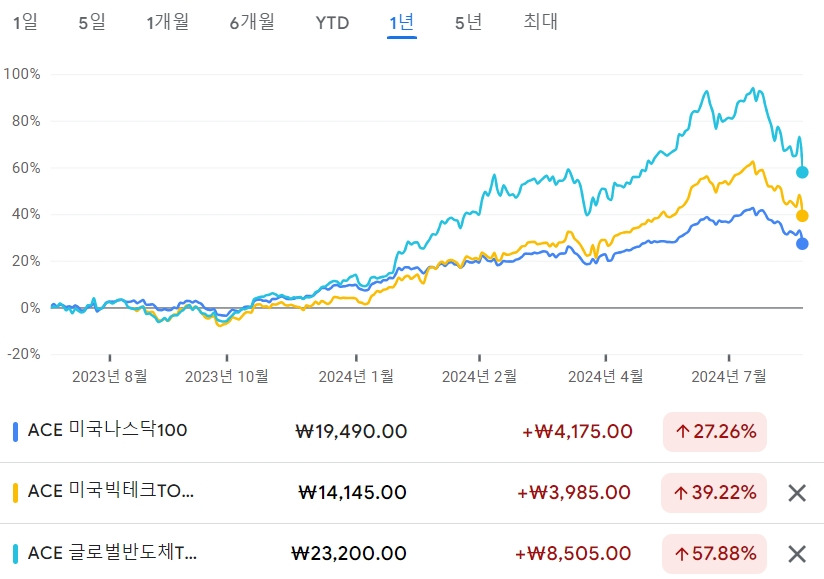Select the YTD performance view
Viewport: 824px width, 579px height.
click(331, 21)
